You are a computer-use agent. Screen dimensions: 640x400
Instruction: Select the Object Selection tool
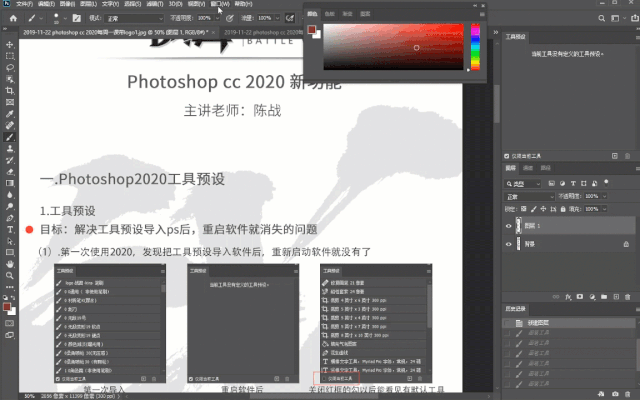click(10, 79)
